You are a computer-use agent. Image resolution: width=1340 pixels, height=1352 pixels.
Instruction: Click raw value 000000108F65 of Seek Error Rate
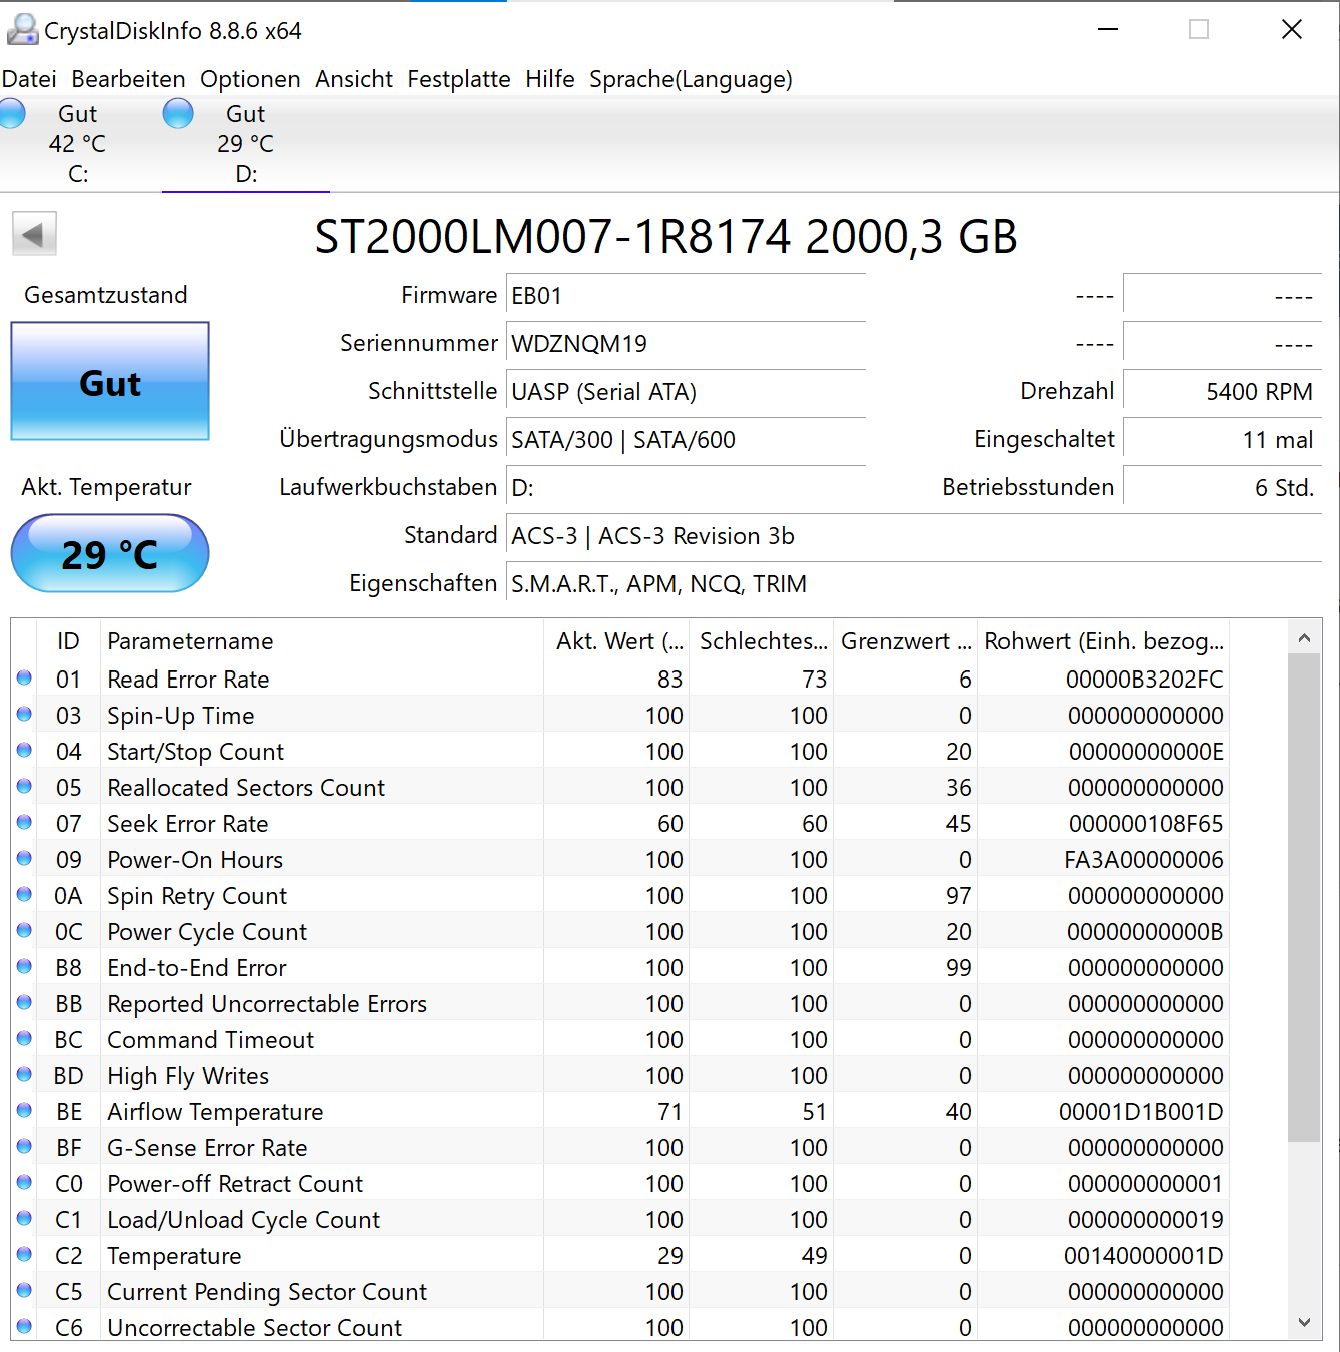tap(1146, 824)
